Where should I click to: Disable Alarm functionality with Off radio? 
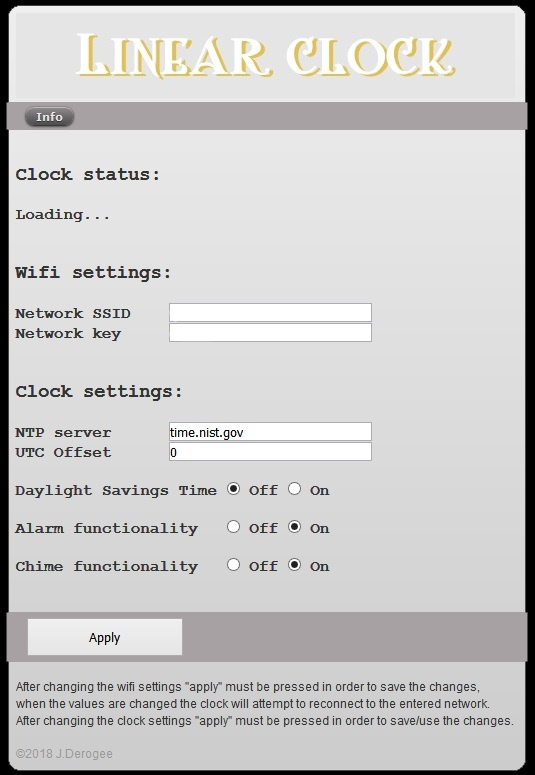[233, 527]
